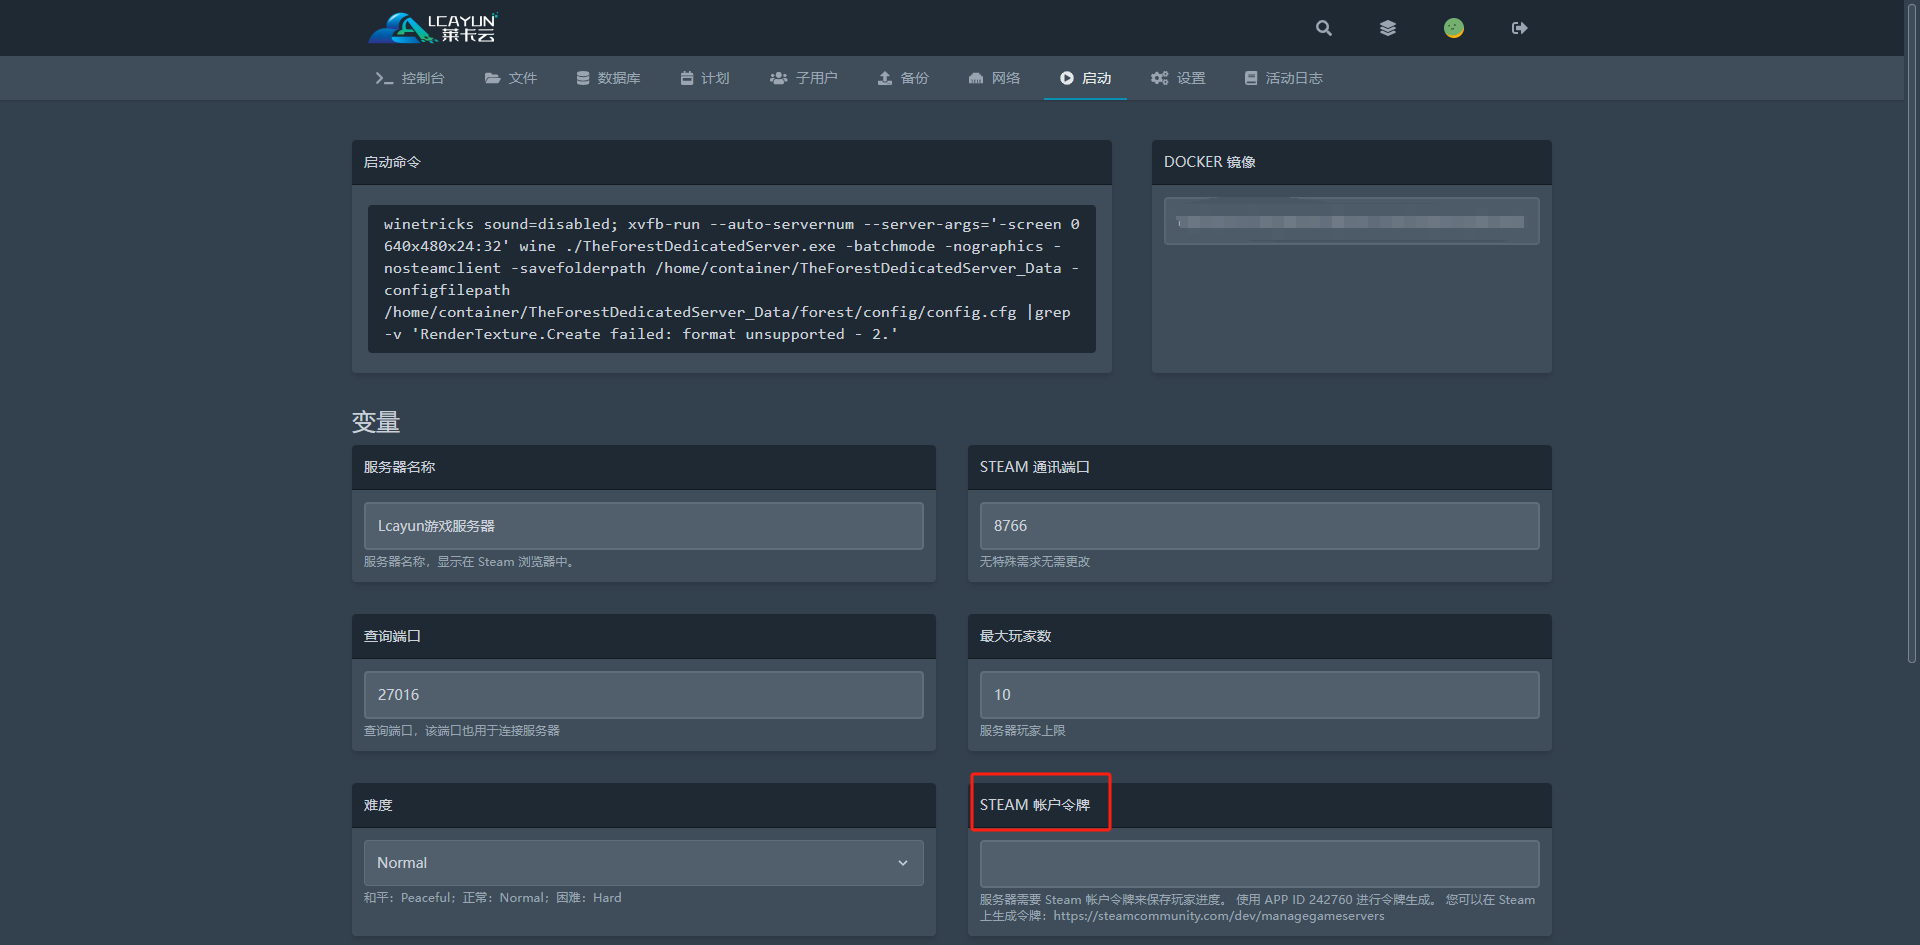Open the 控制台 console tab
The width and height of the screenshot is (1920, 945).
point(409,78)
